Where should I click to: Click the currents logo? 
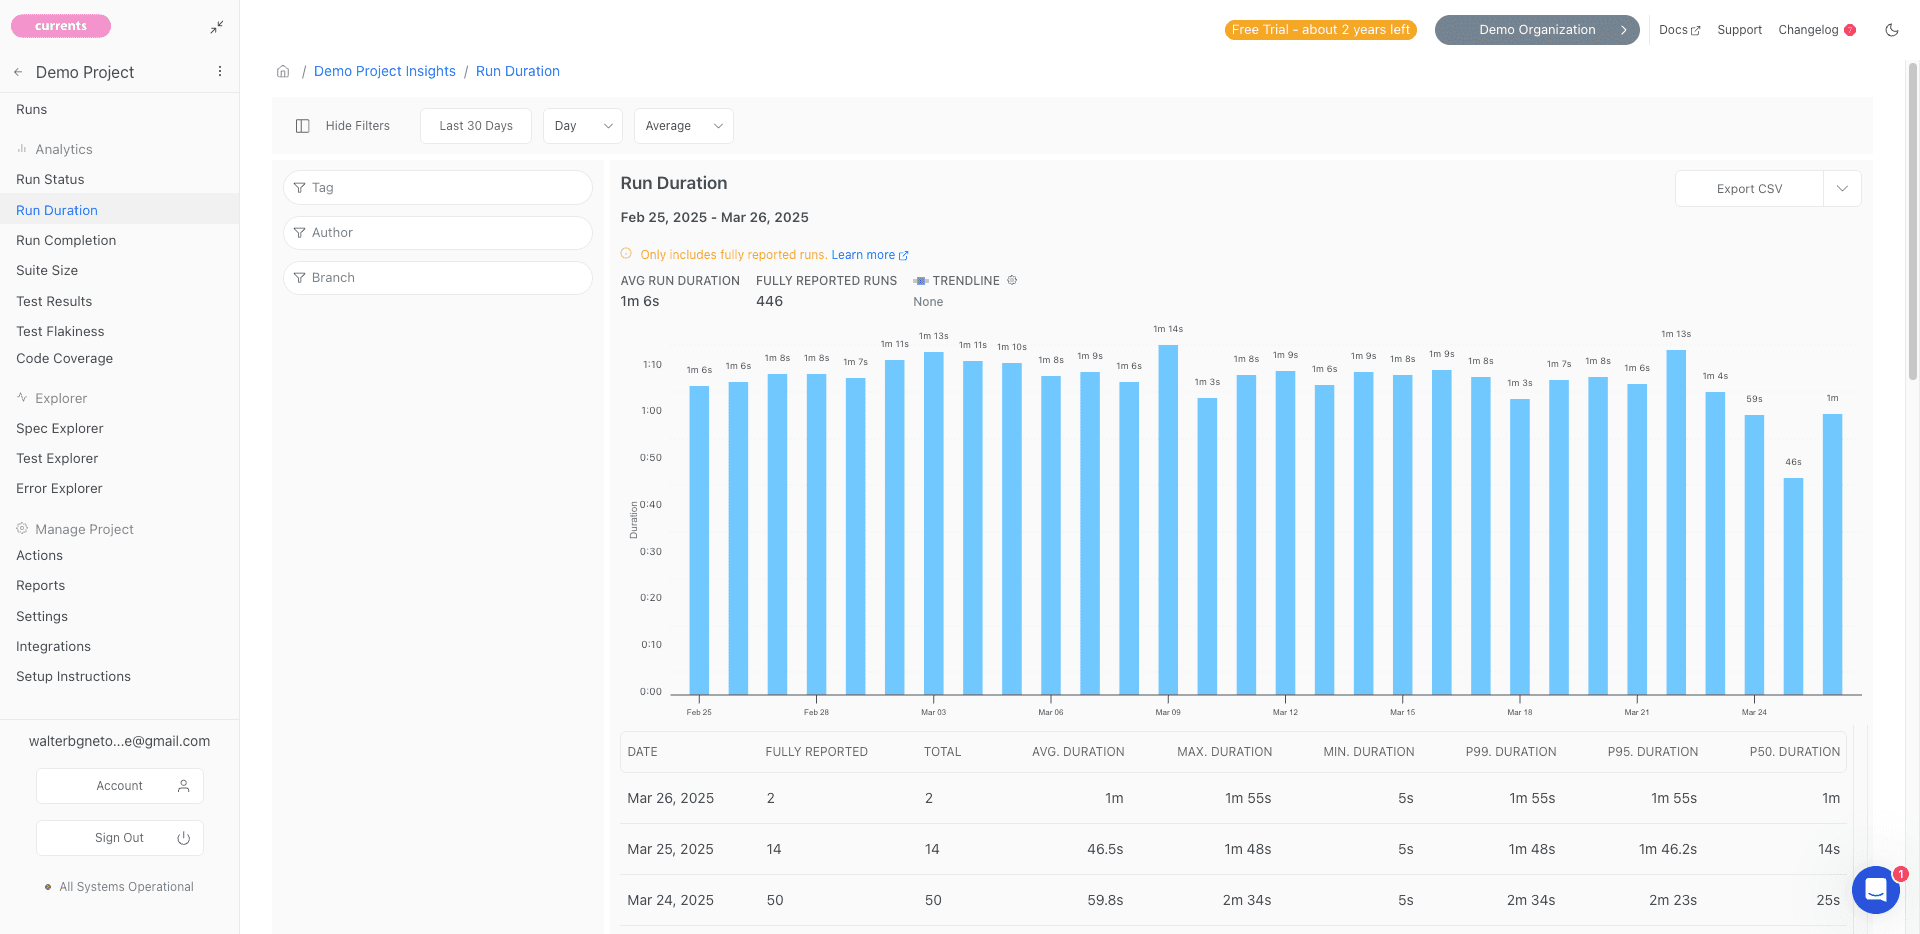tap(61, 26)
